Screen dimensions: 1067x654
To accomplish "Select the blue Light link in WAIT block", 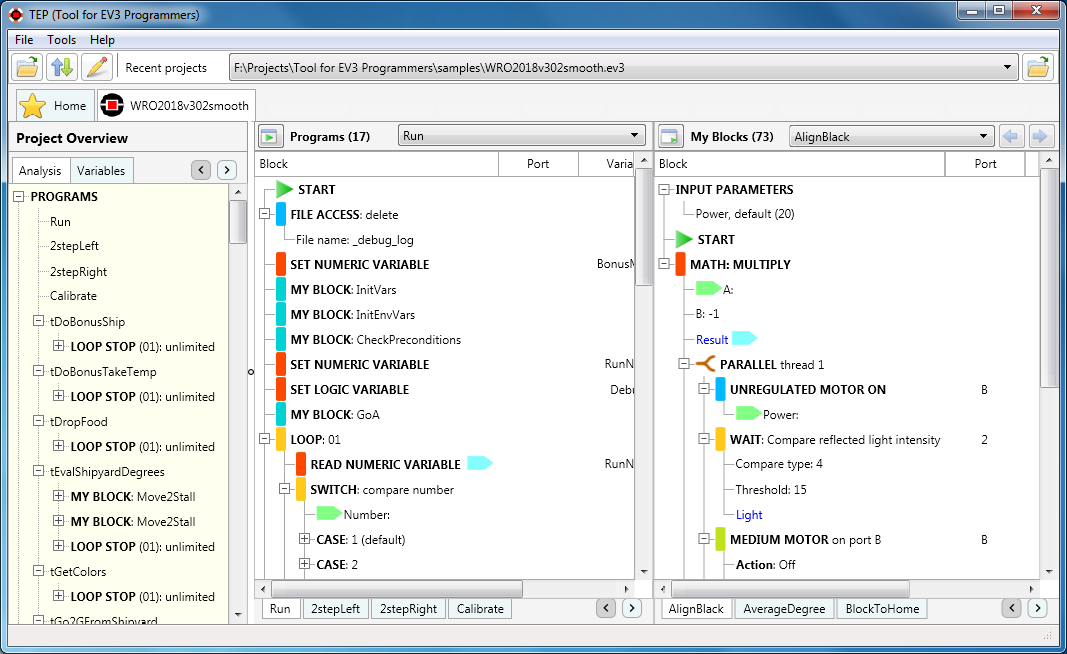I will click(749, 515).
